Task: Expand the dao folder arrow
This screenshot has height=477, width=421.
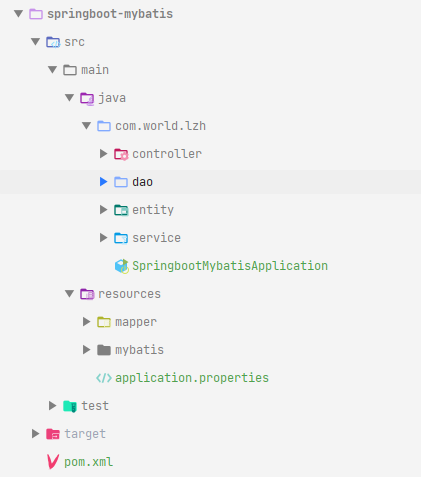Action: pos(104,182)
